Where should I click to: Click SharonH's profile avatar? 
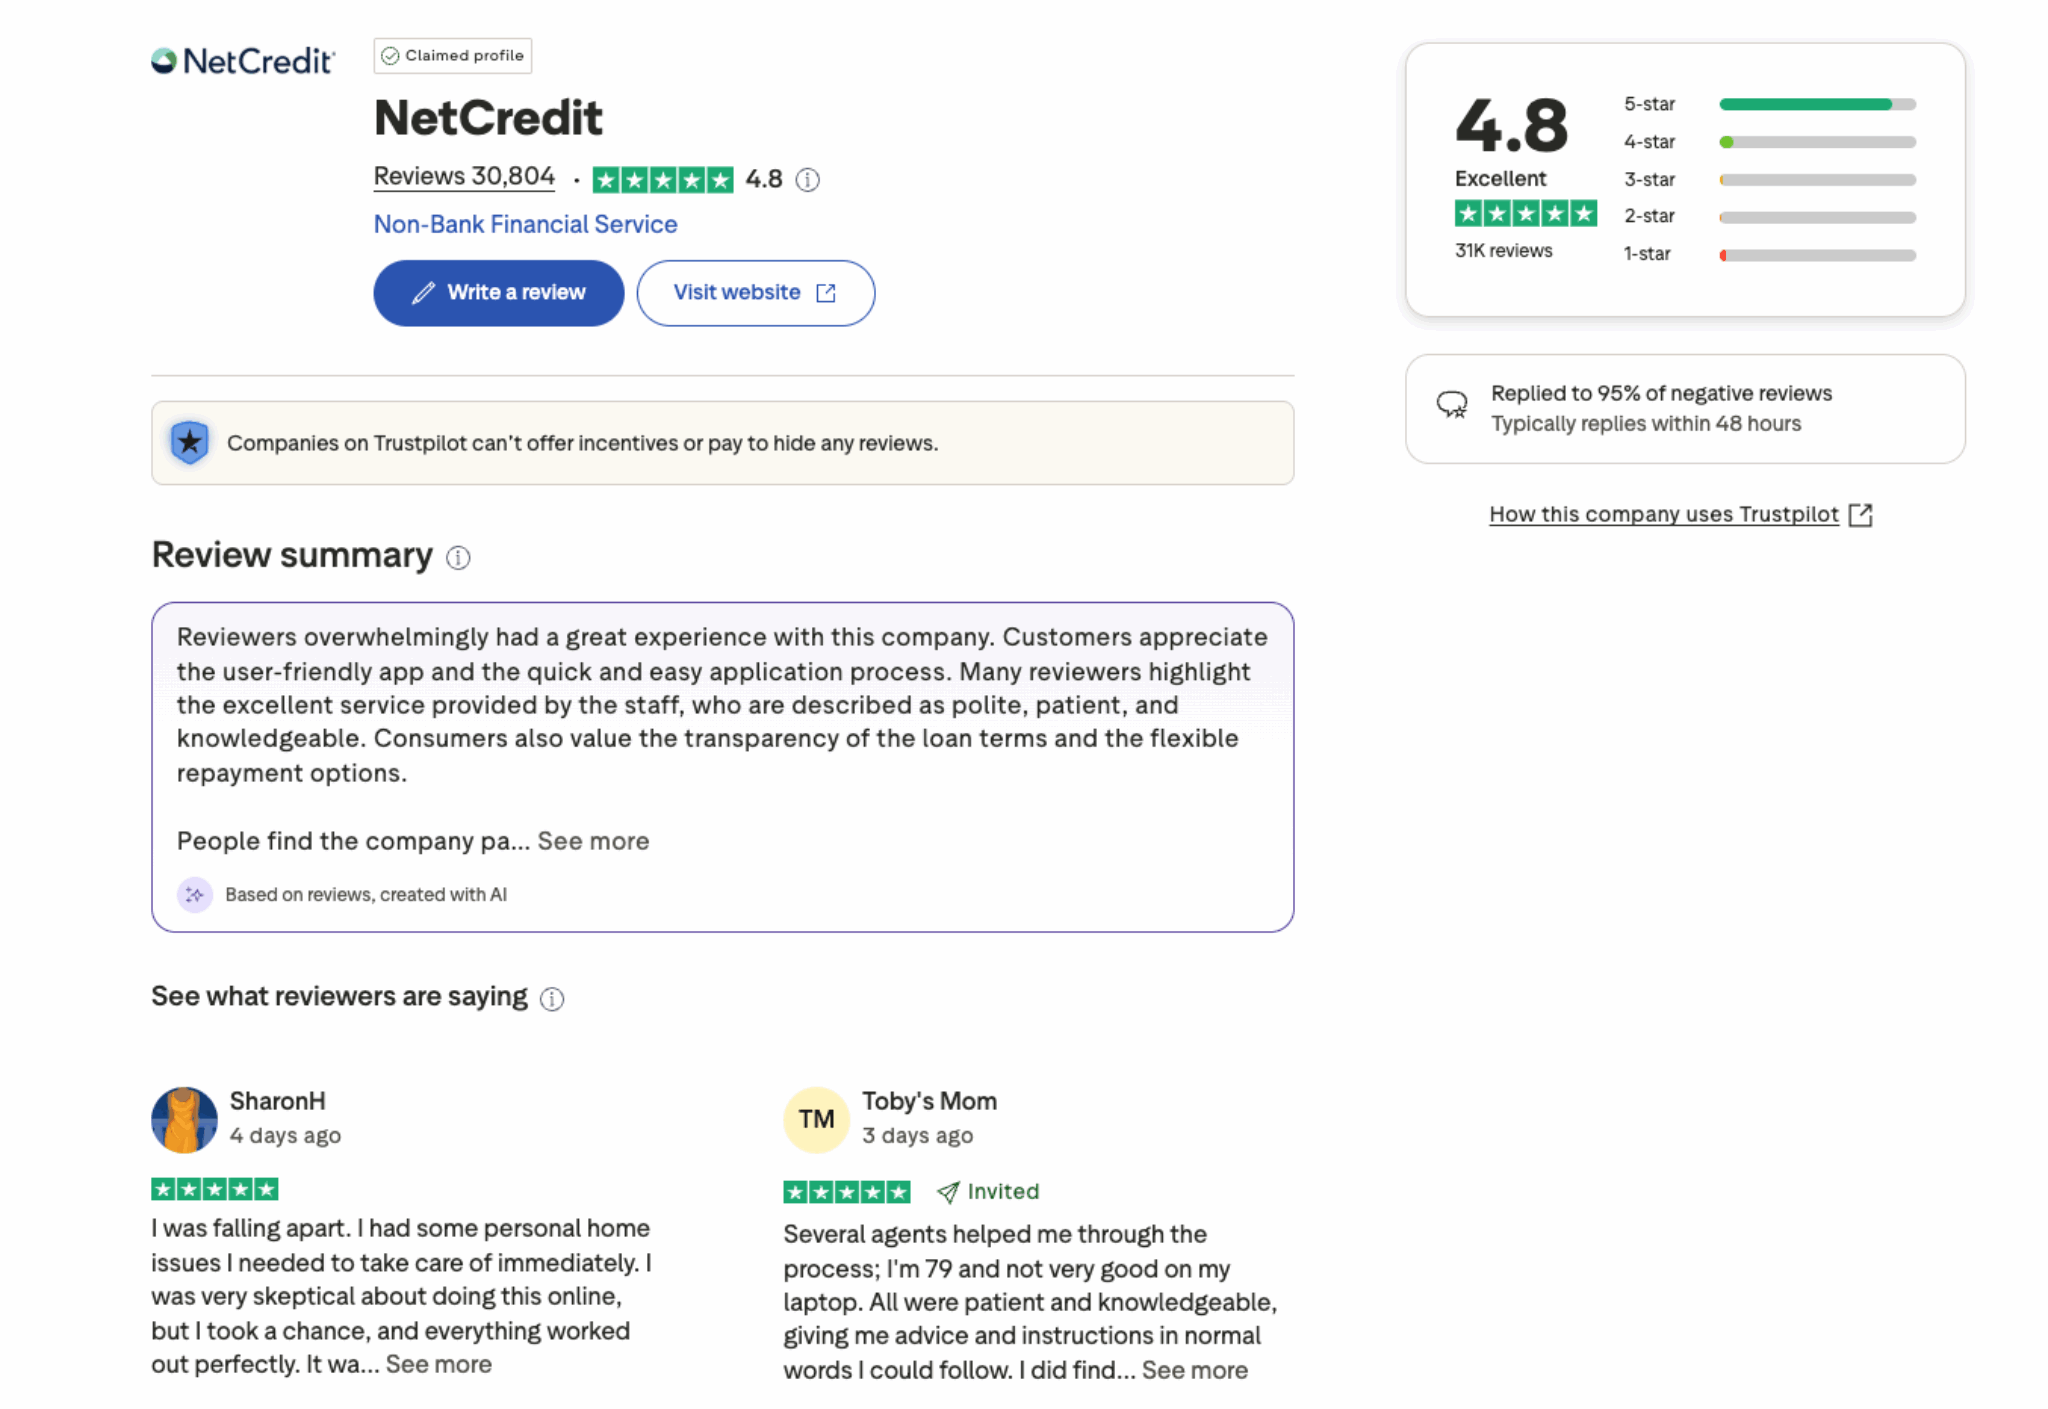(184, 1119)
